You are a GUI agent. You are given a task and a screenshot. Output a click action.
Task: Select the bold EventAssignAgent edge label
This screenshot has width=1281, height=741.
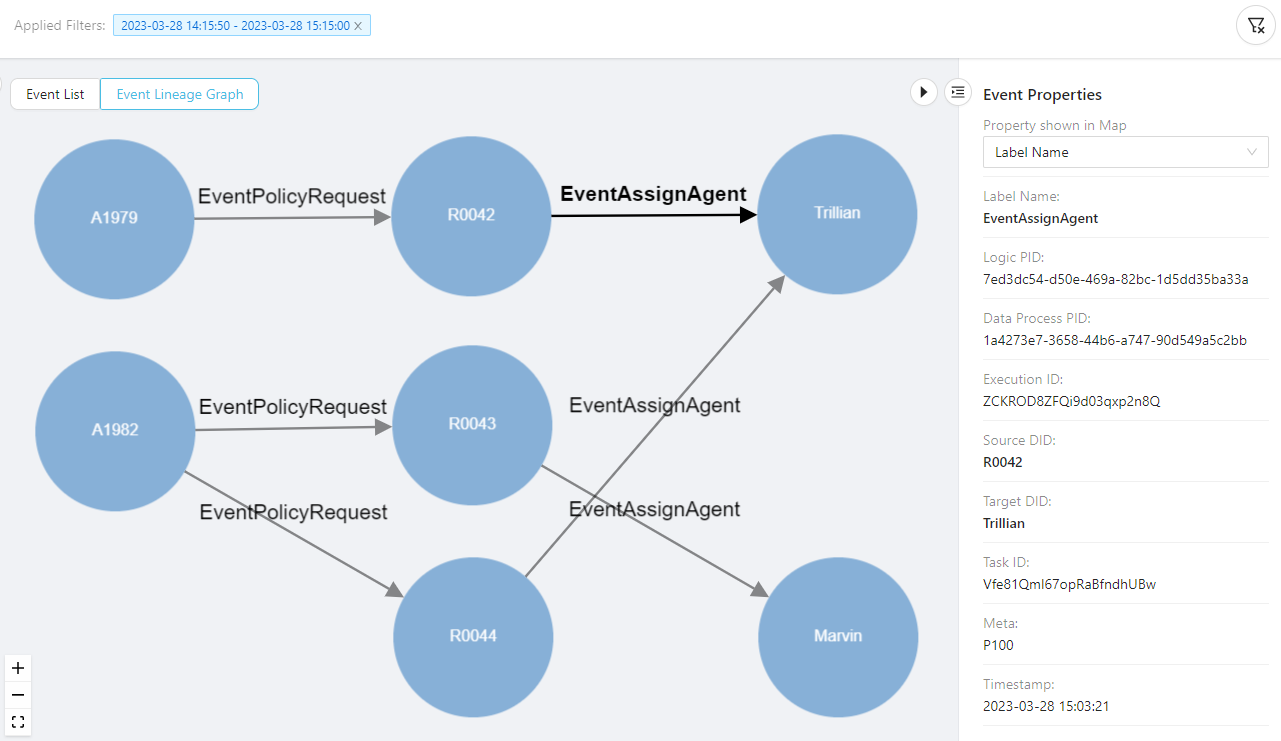click(x=653, y=194)
